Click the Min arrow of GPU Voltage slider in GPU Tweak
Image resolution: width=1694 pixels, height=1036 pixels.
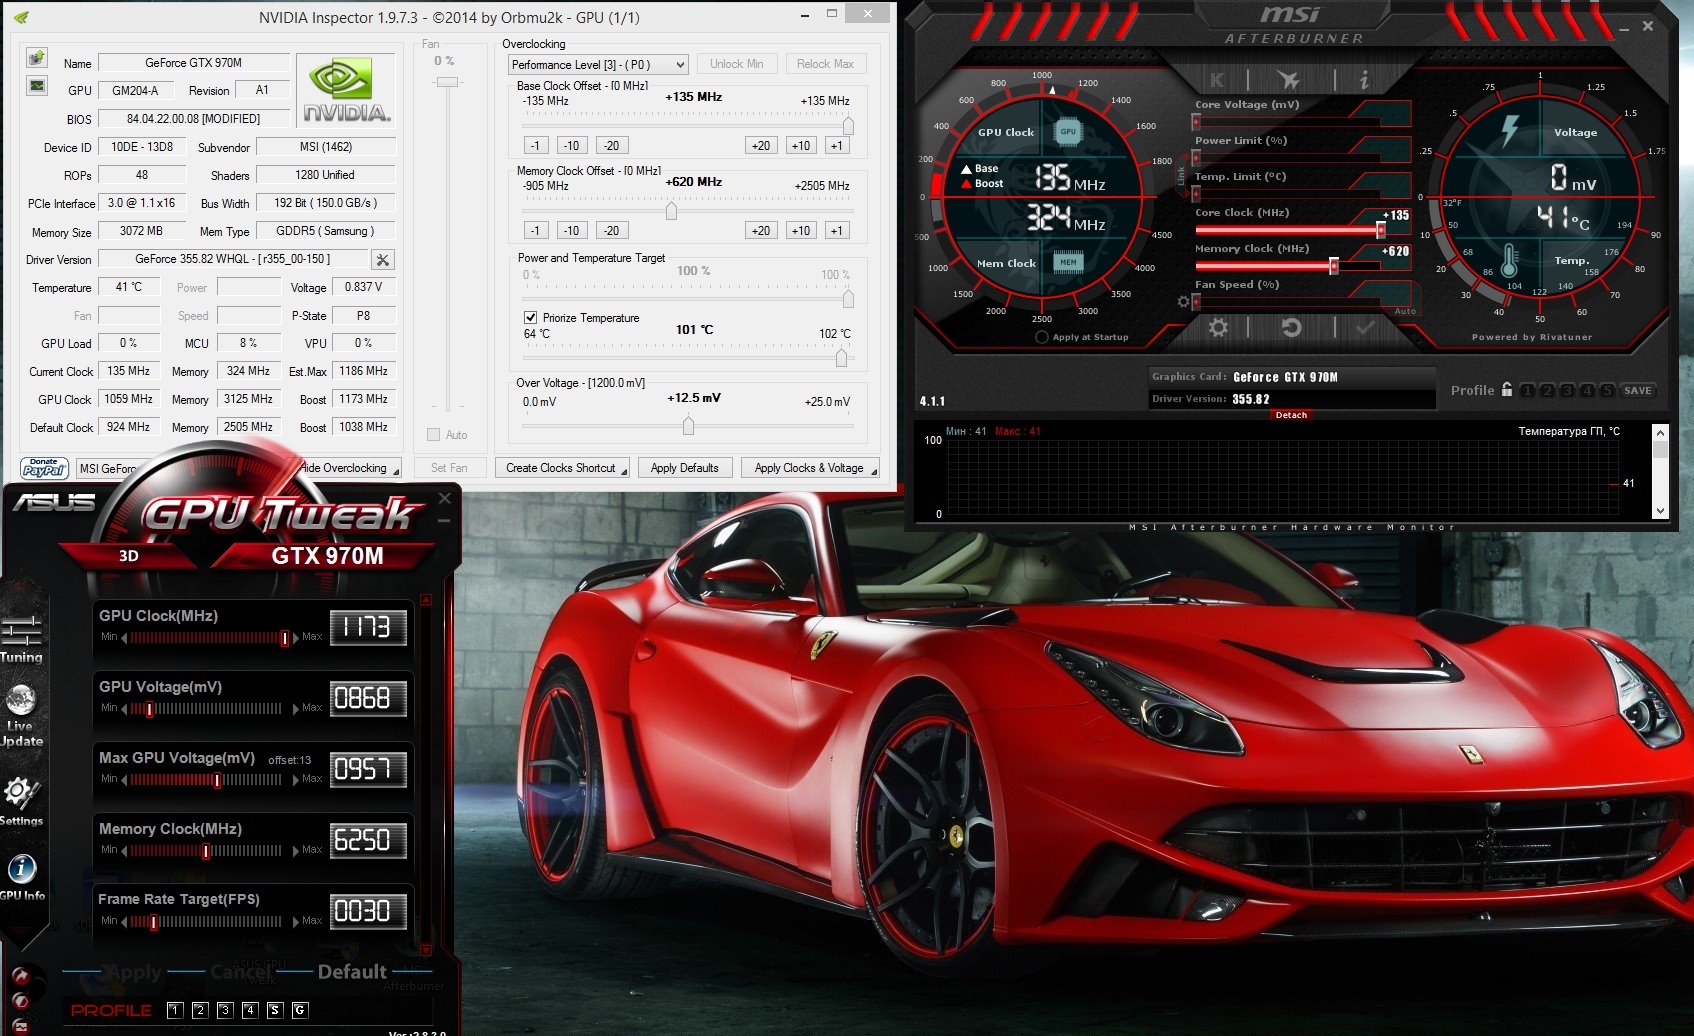(x=124, y=708)
